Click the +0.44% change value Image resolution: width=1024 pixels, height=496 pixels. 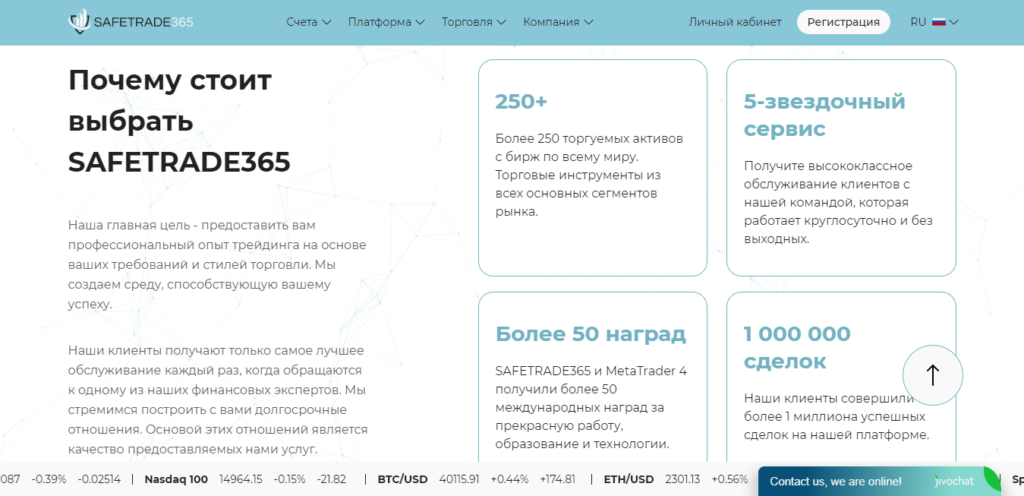click(510, 480)
